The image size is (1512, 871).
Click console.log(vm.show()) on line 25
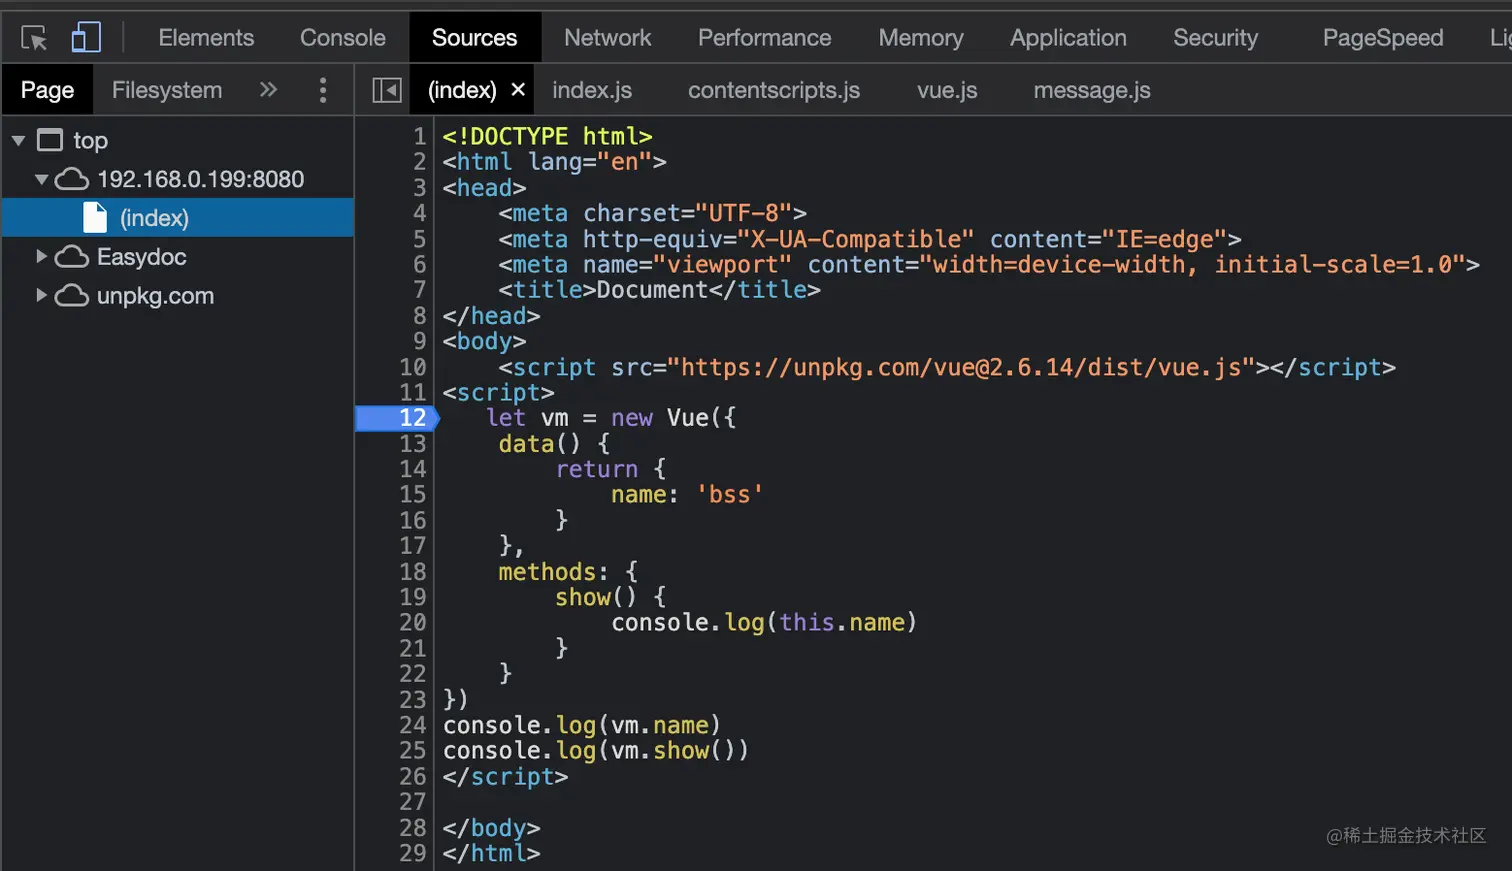tap(595, 751)
